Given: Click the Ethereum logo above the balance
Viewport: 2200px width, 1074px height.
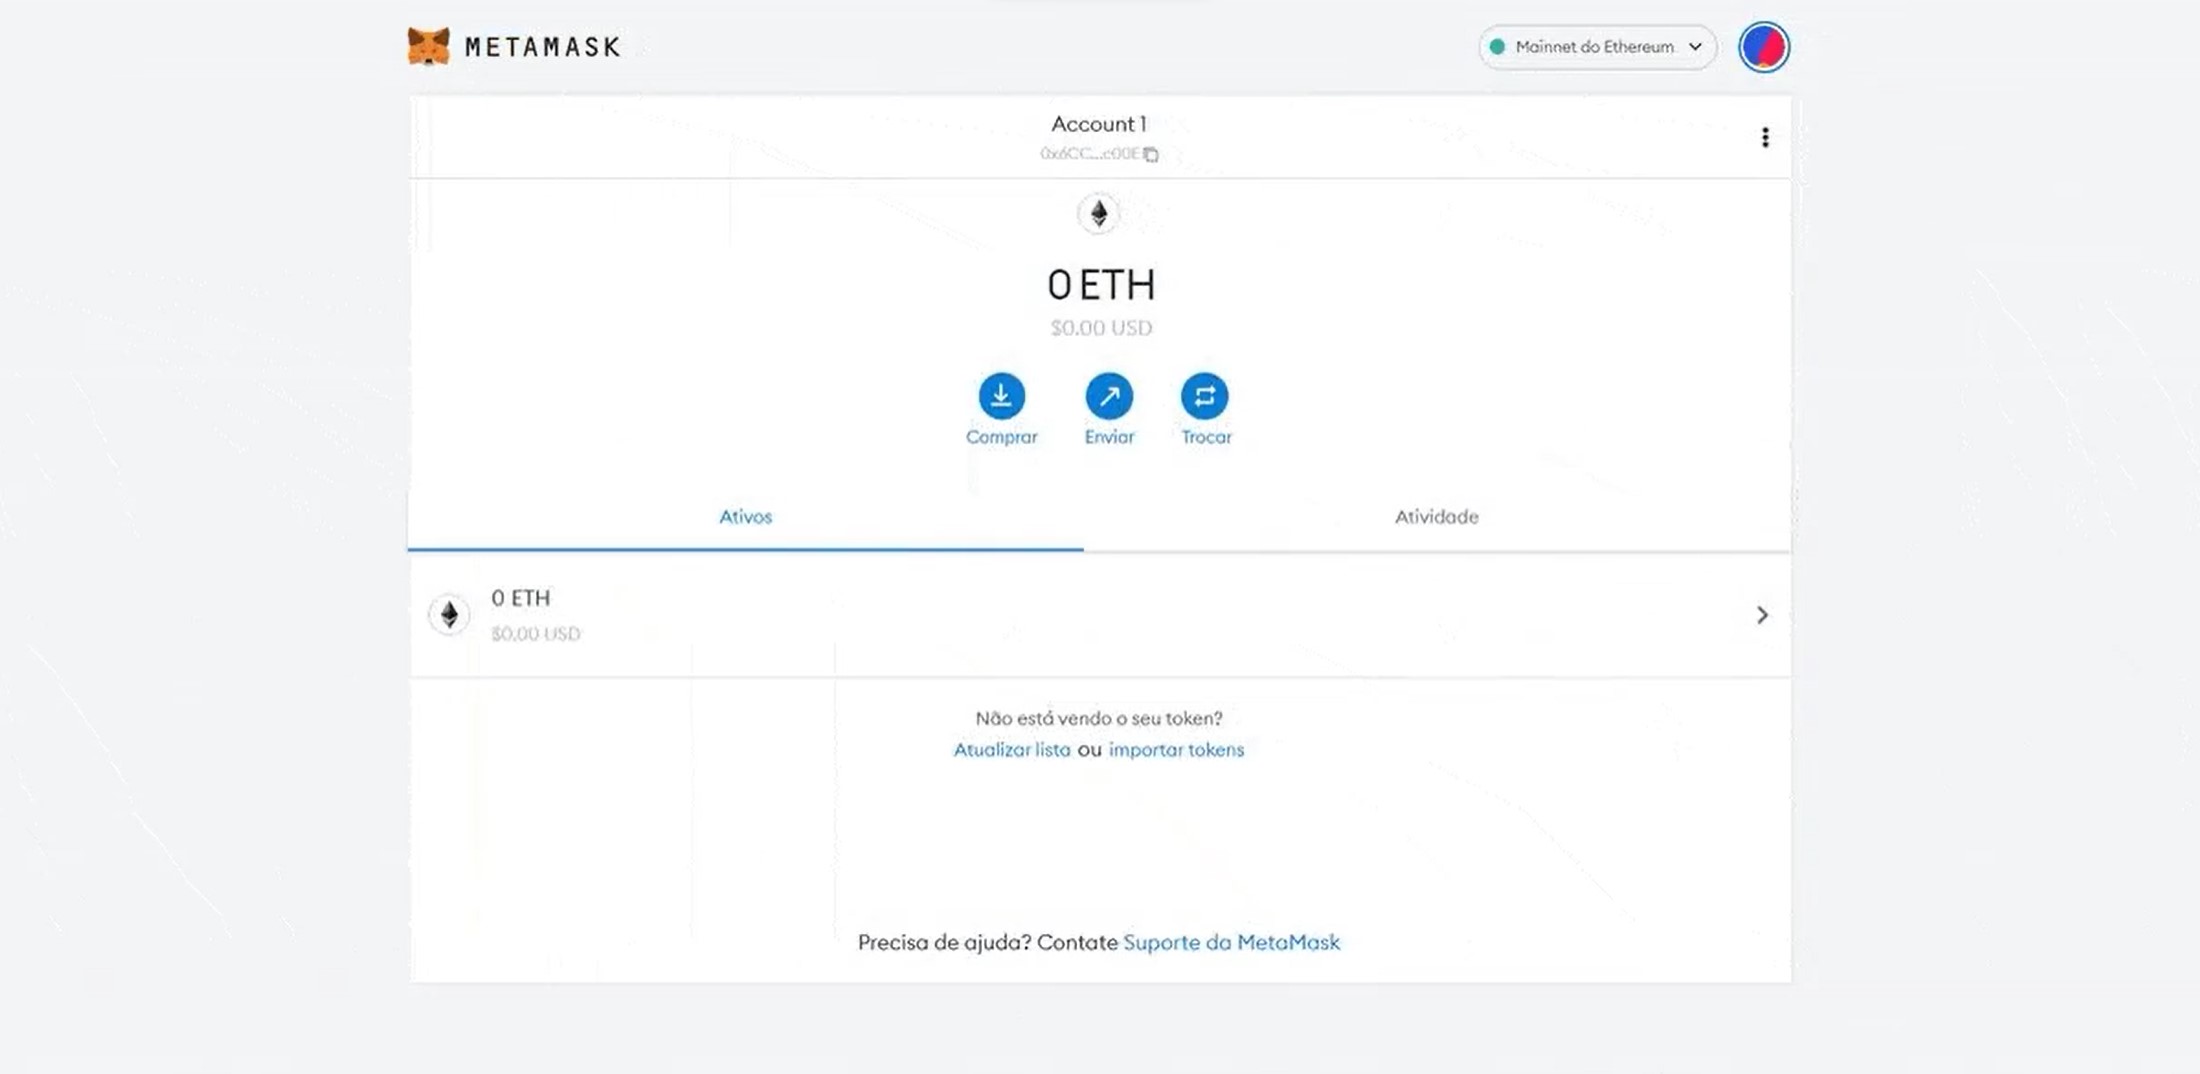Looking at the screenshot, I should (x=1099, y=213).
